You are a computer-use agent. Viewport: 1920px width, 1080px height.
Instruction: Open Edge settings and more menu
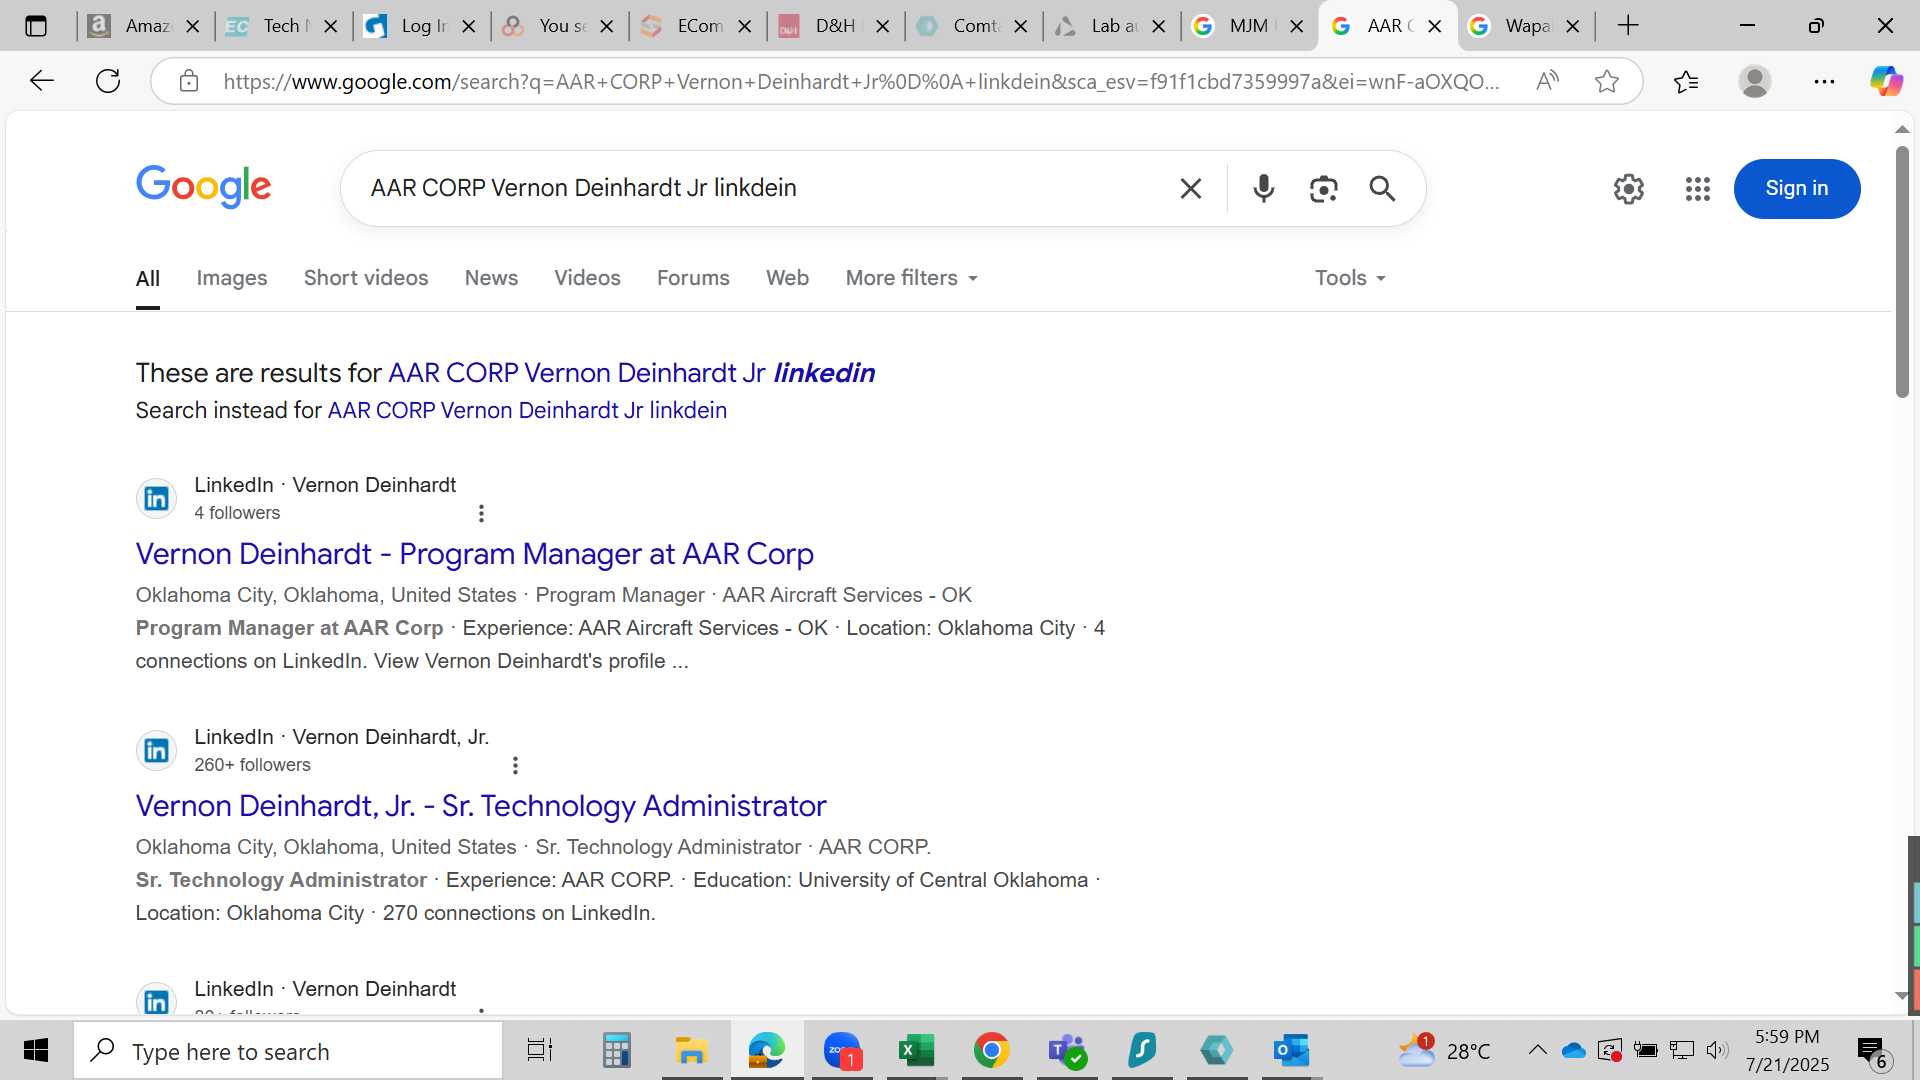click(1824, 81)
